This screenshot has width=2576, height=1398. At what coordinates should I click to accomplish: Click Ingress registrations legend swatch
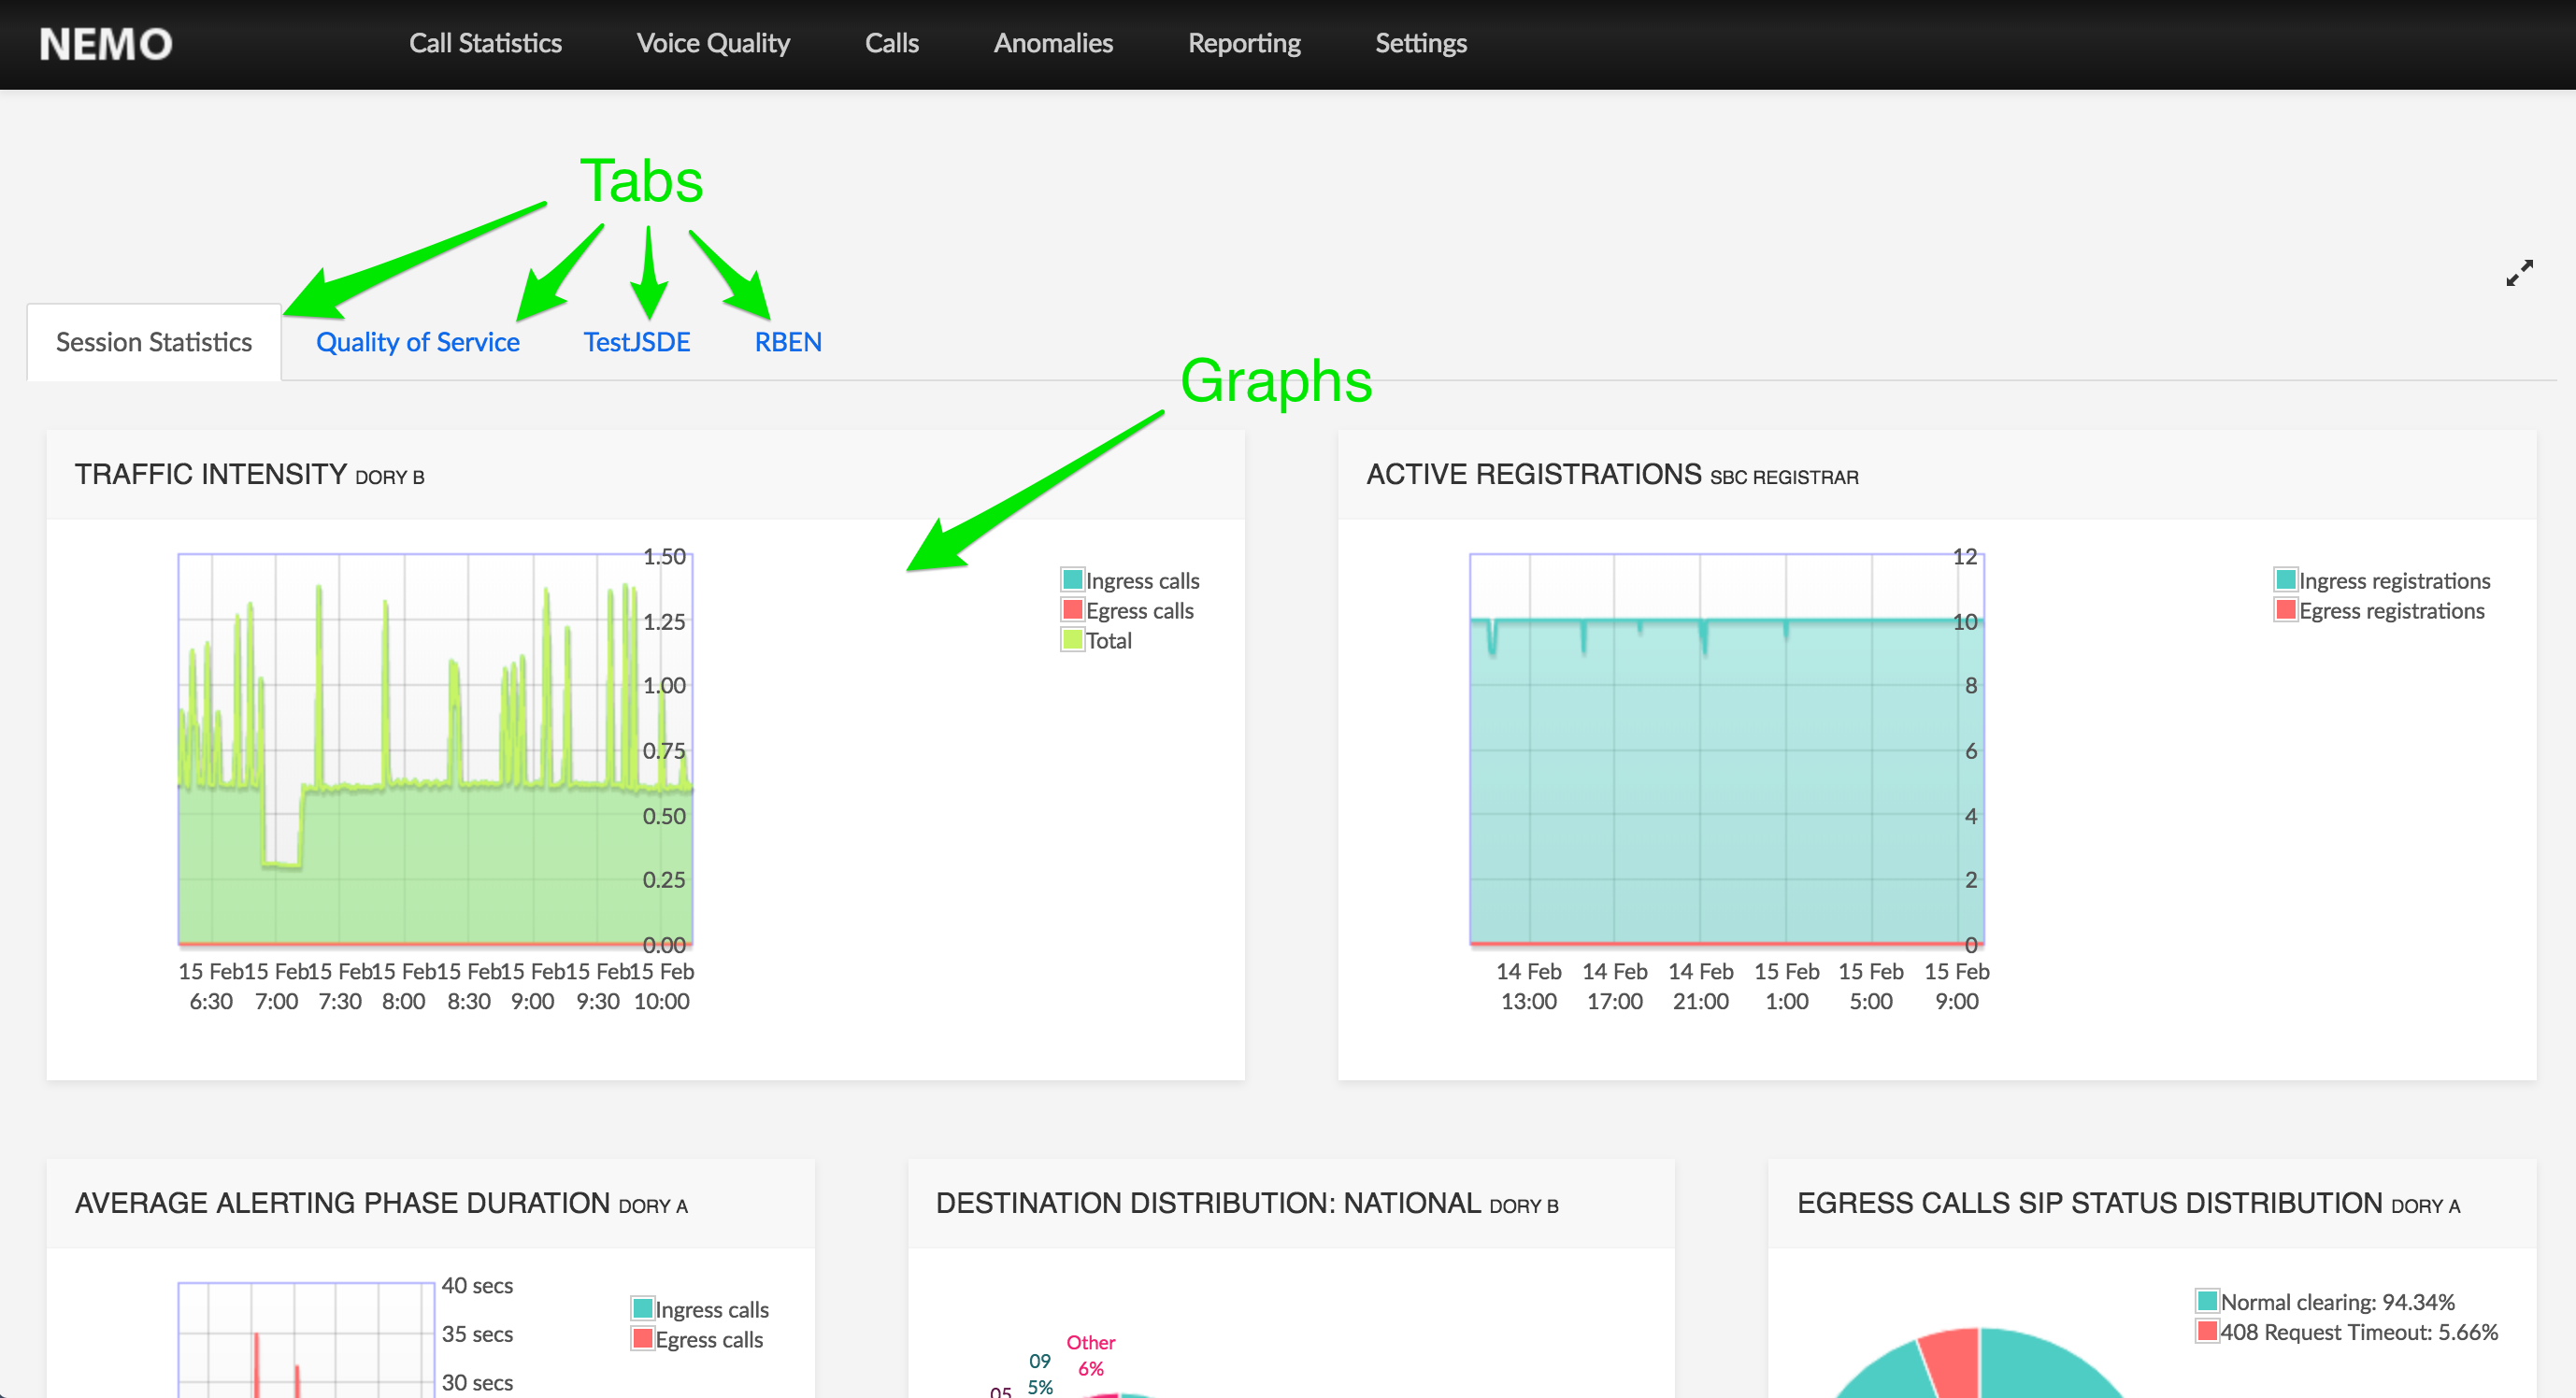2285,580
